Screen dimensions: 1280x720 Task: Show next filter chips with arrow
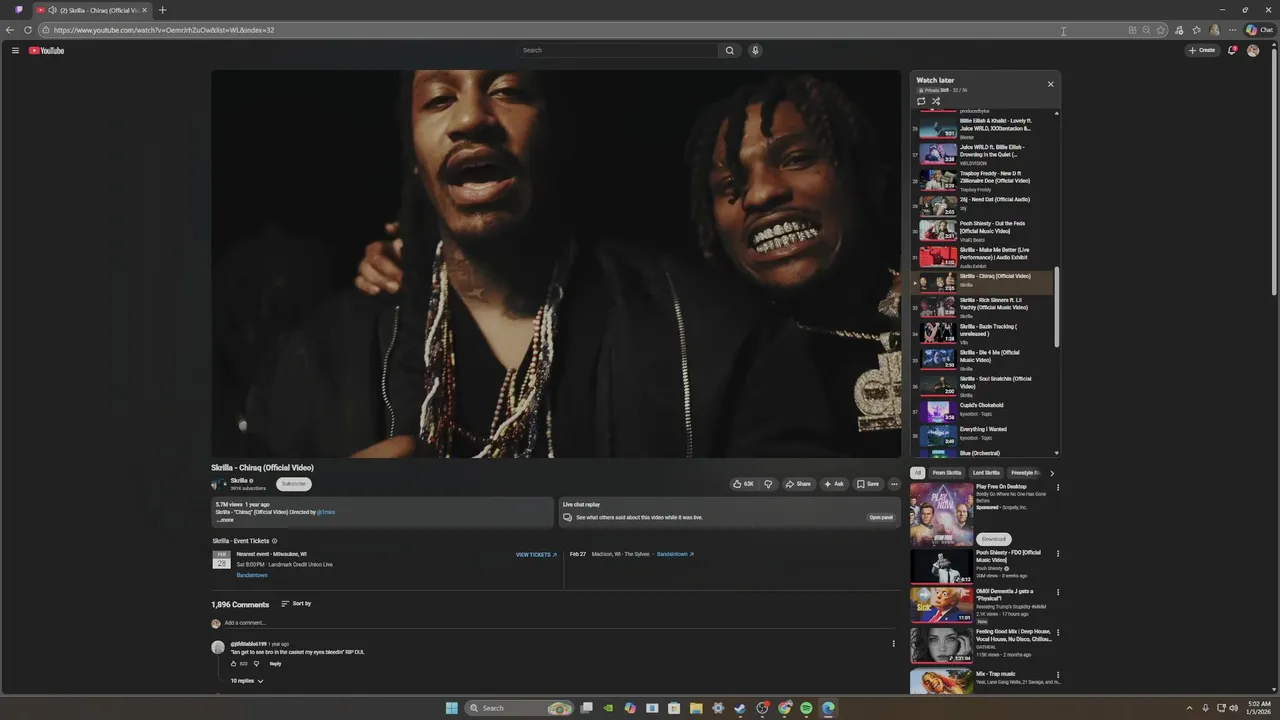[x=1052, y=473]
